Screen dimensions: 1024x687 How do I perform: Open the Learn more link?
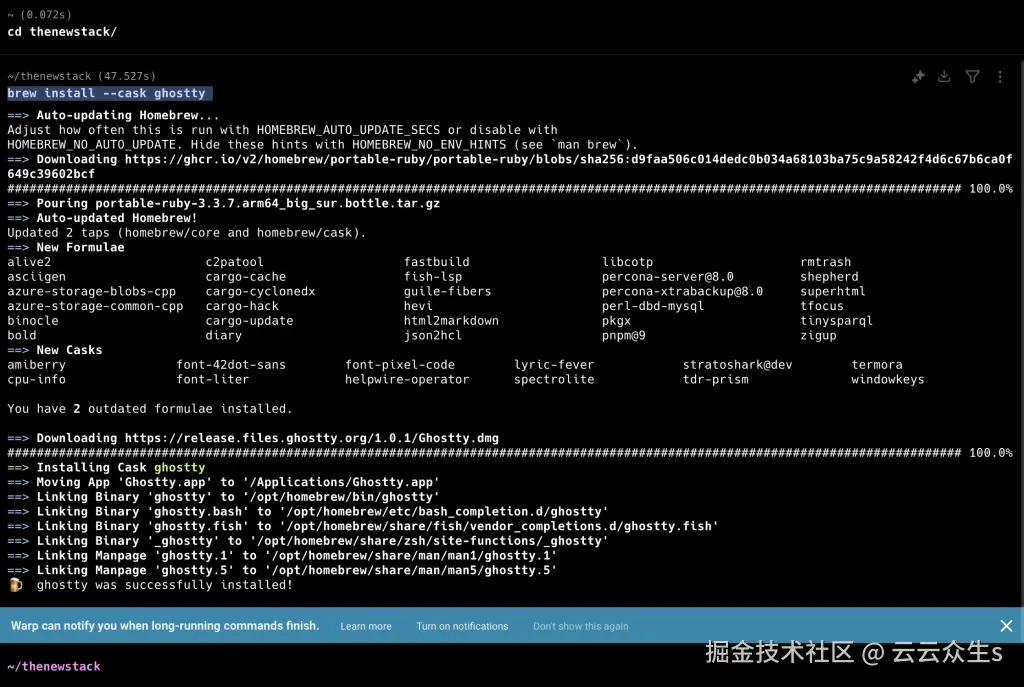[x=366, y=626]
